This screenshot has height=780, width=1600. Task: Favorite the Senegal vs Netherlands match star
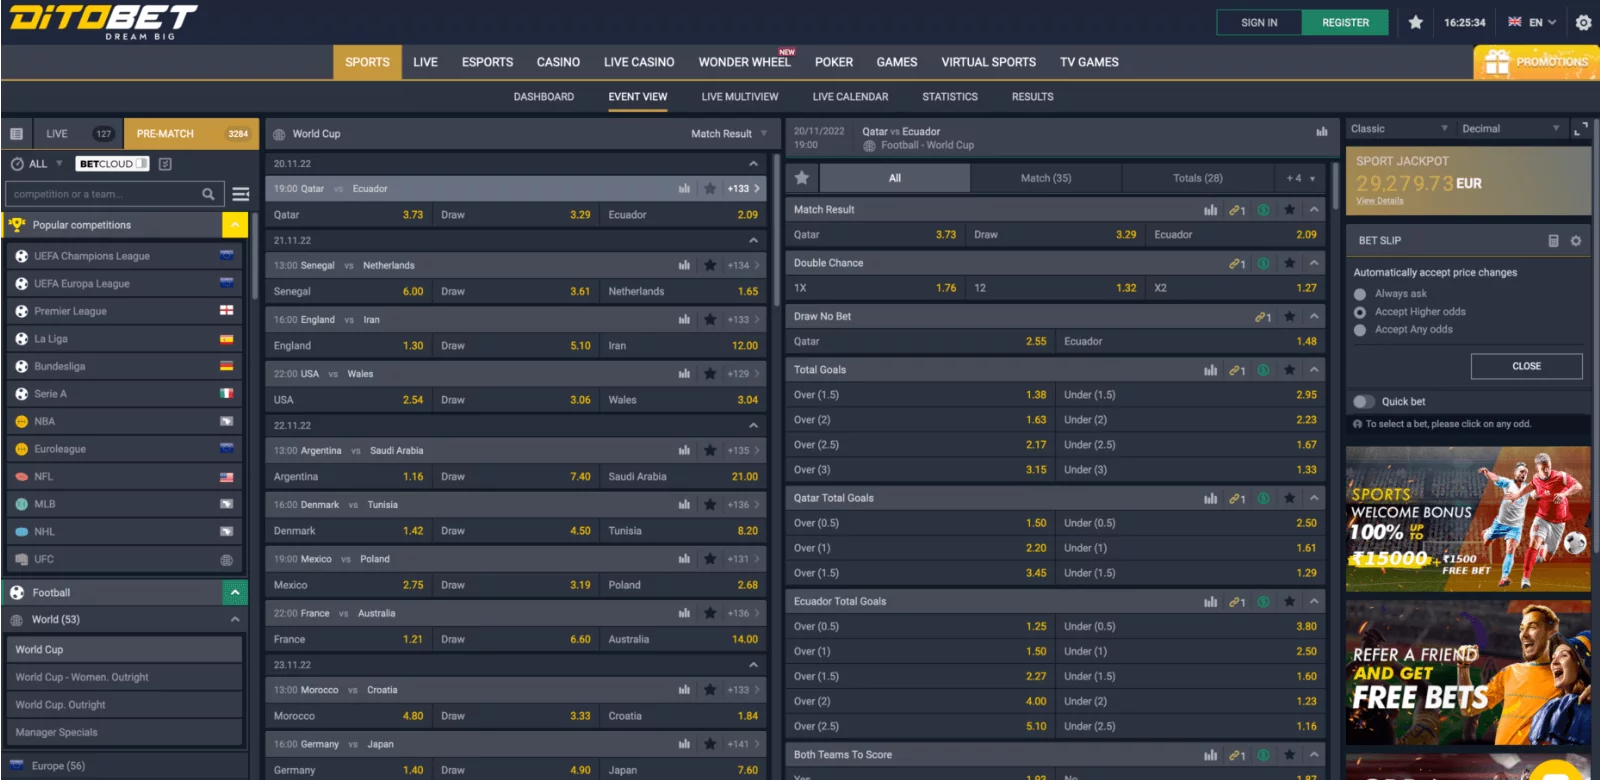point(710,265)
